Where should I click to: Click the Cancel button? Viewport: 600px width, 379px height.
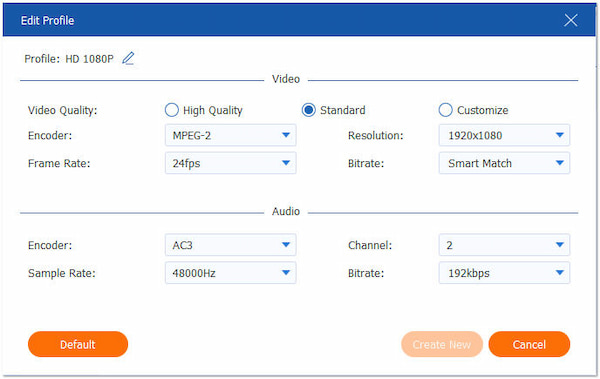point(529,344)
